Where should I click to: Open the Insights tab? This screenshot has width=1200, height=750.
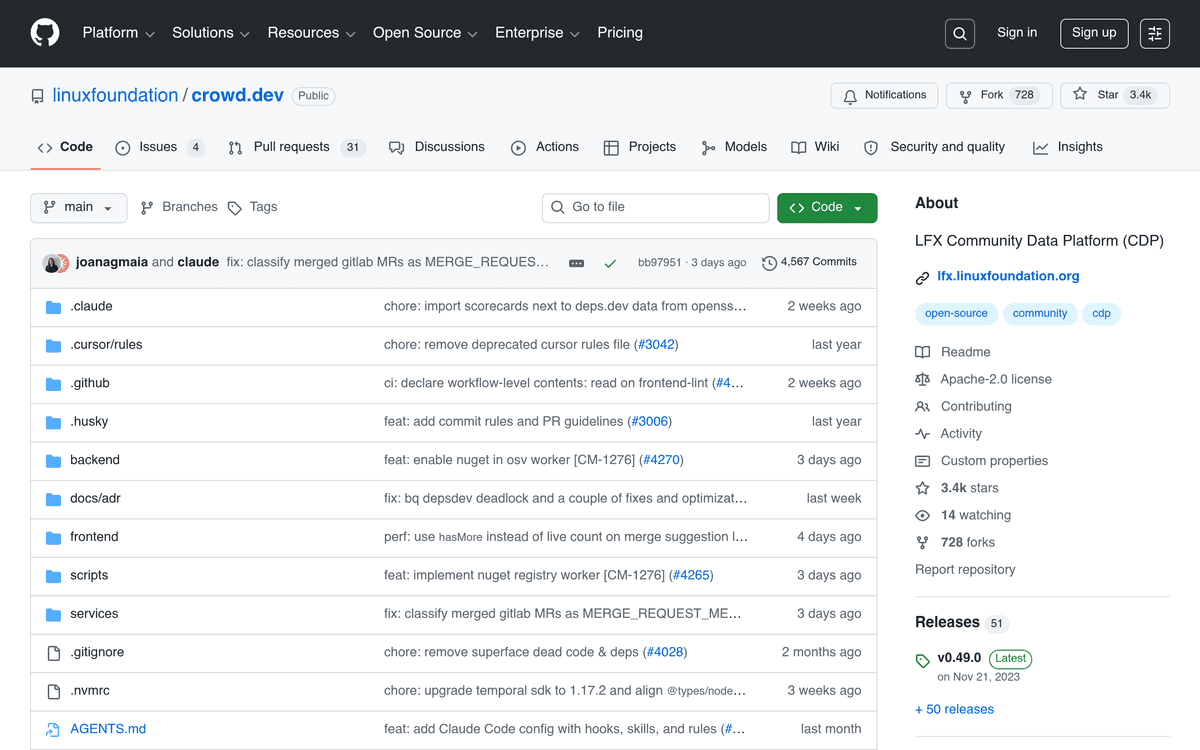[1068, 147]
